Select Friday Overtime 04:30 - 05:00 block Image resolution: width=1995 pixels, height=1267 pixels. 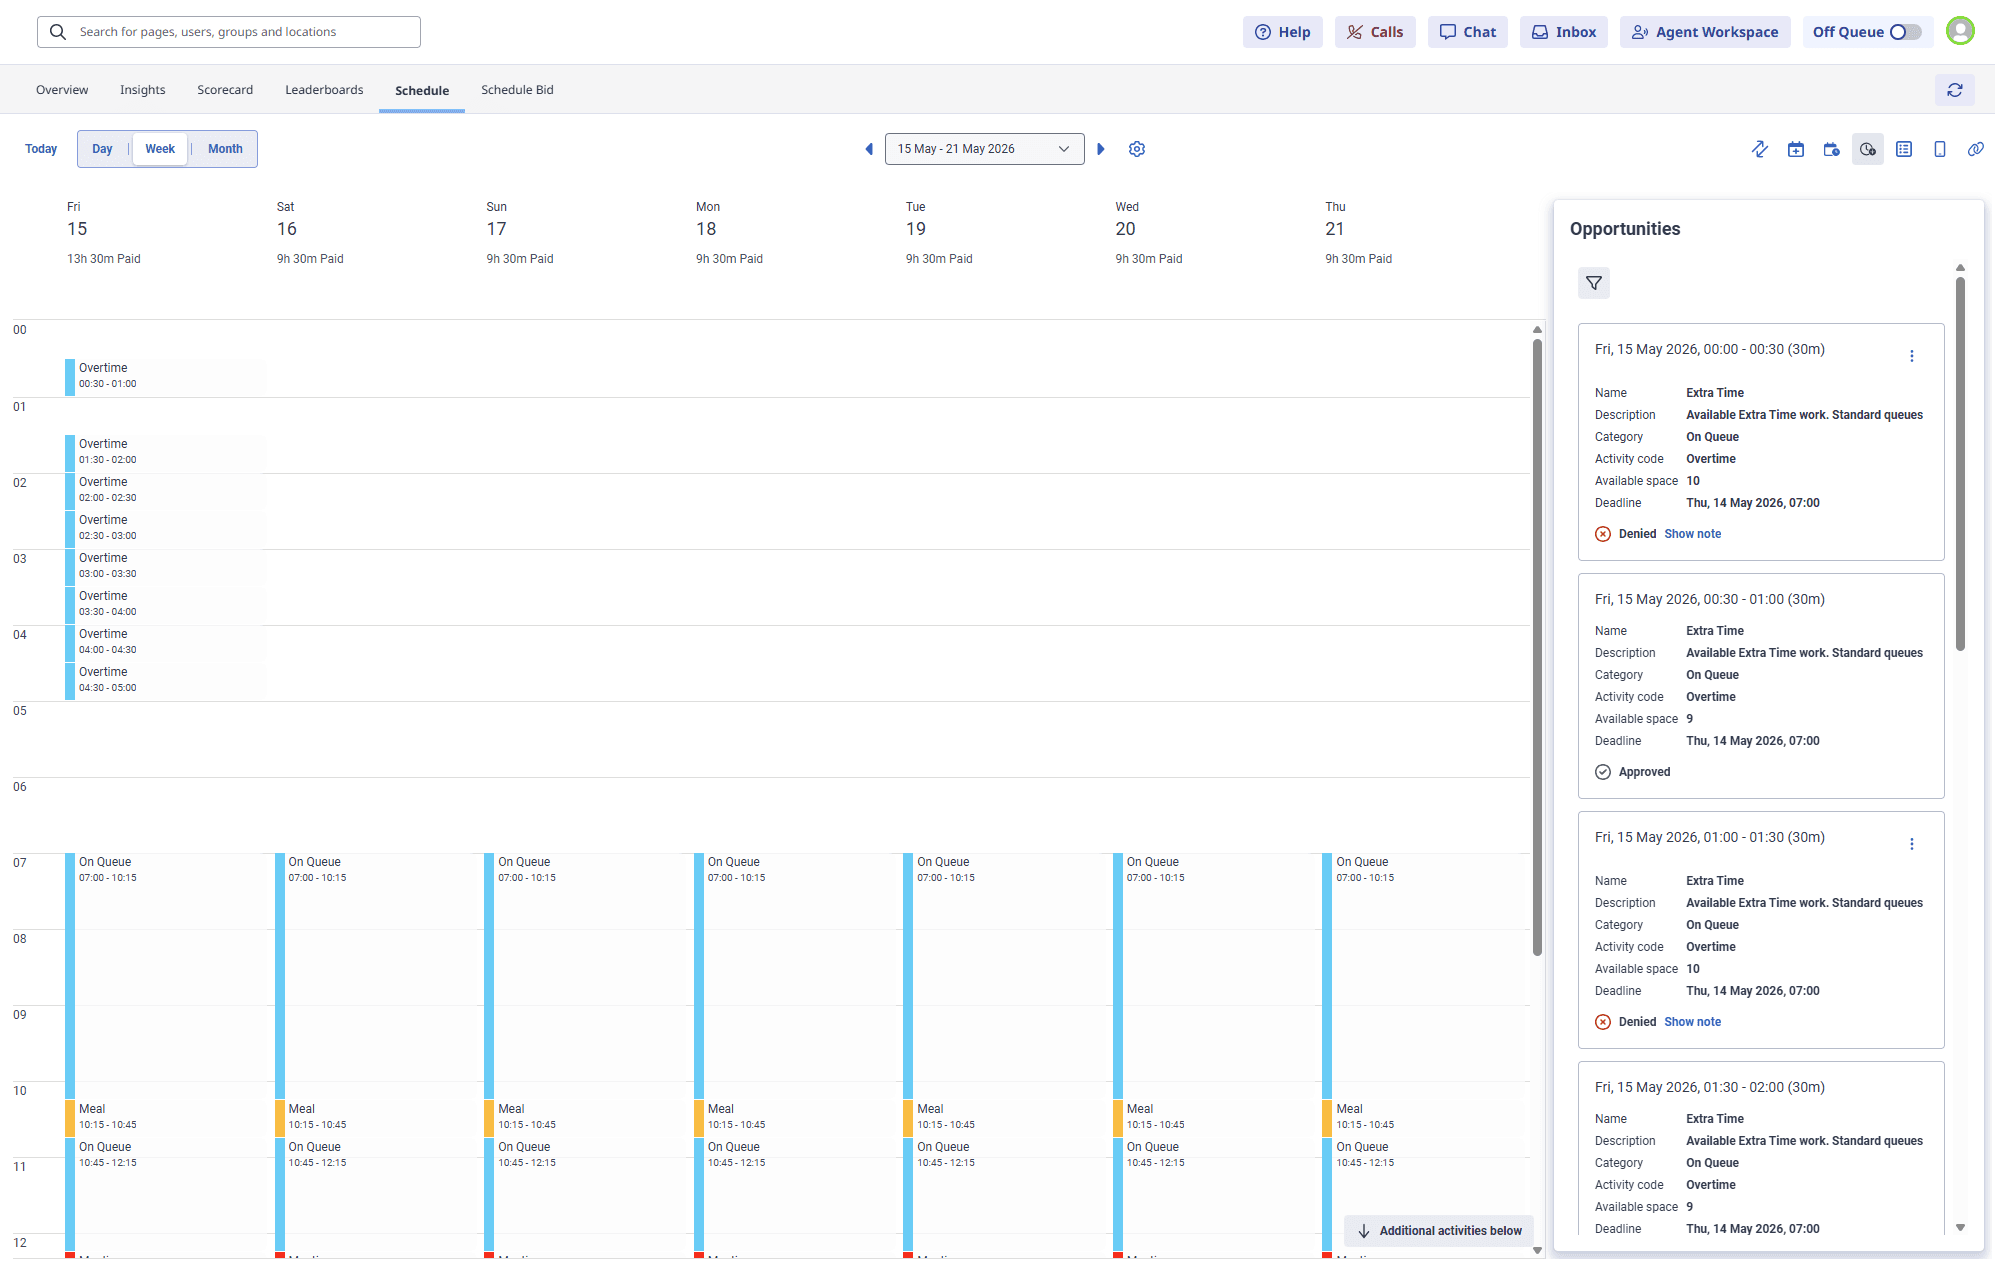tap(165, 682)
